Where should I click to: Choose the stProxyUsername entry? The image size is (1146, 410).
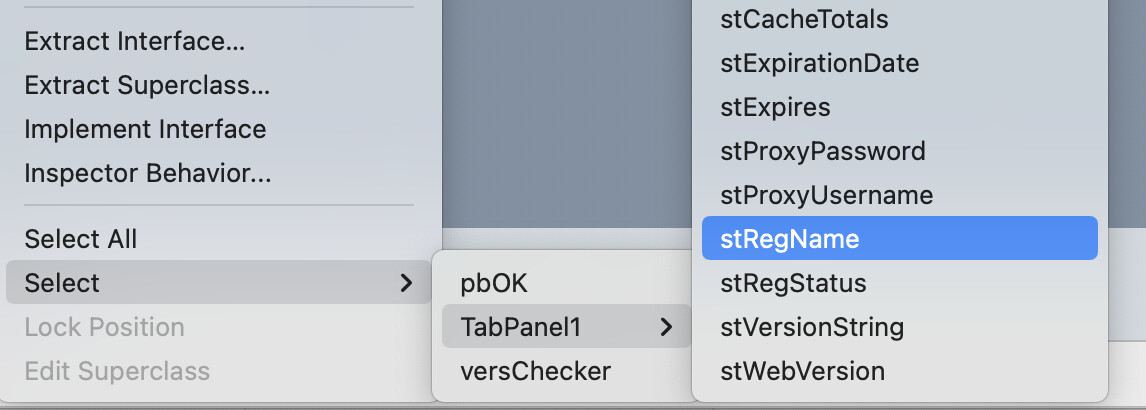(826, 196)
